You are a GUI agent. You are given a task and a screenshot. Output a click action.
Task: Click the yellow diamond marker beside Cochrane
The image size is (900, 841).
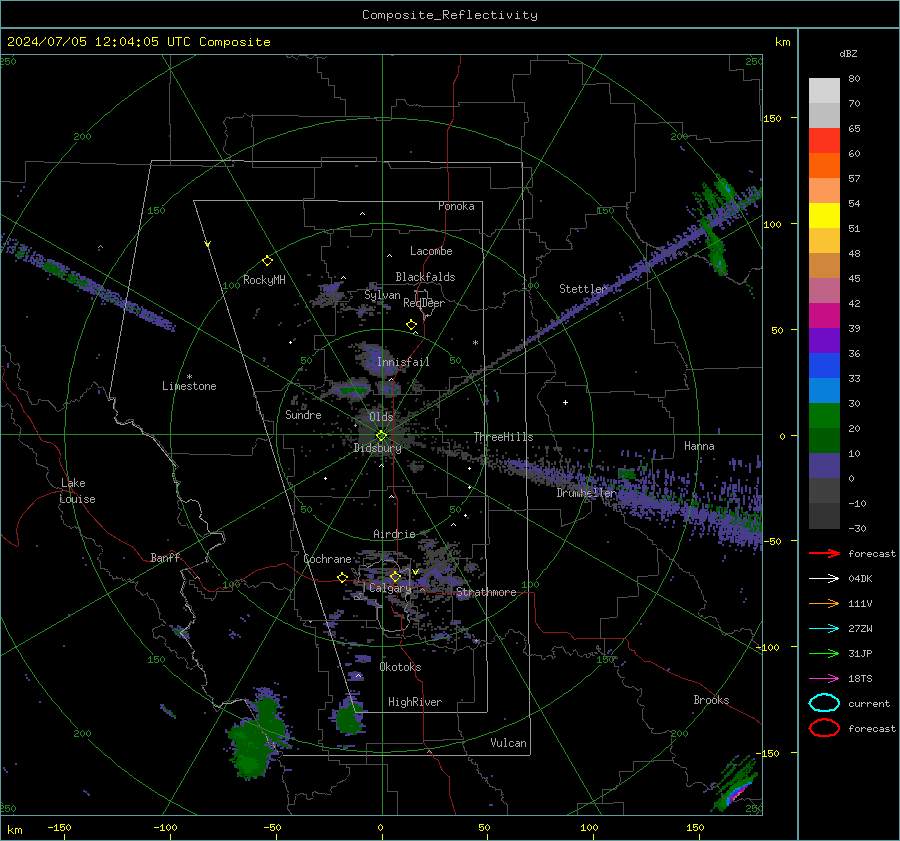click(x=343, y=577)
